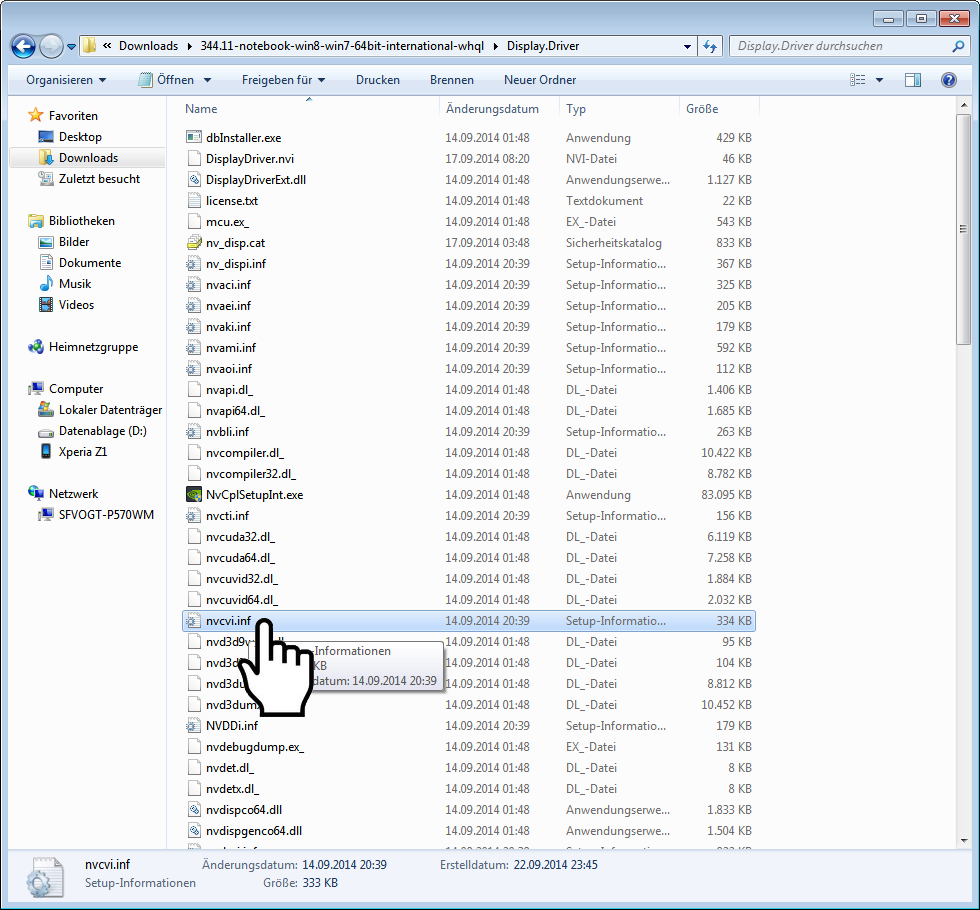The height and width of the screenshot is (910, 980).
Task: Sort by the Größe column header
Action: pyautogui.click(x=719, y=109)
